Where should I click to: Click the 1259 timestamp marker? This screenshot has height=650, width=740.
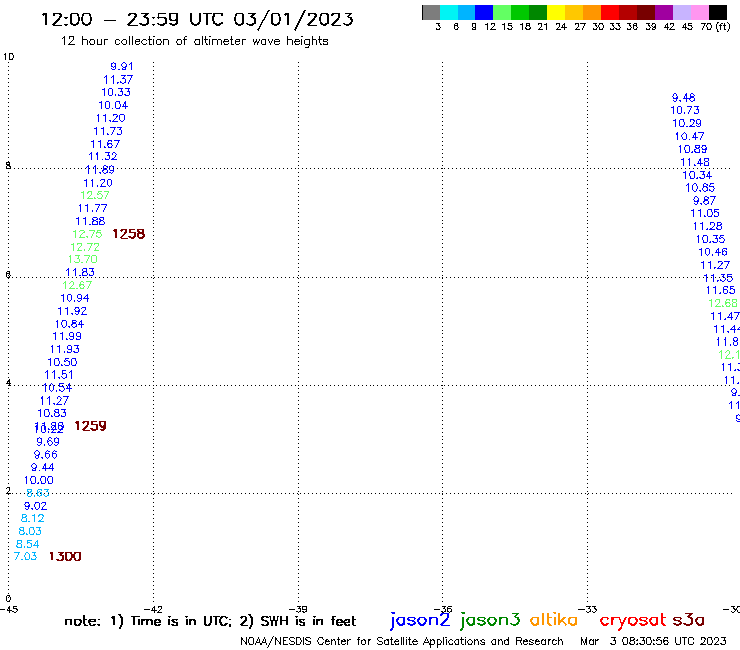point(91,426)
